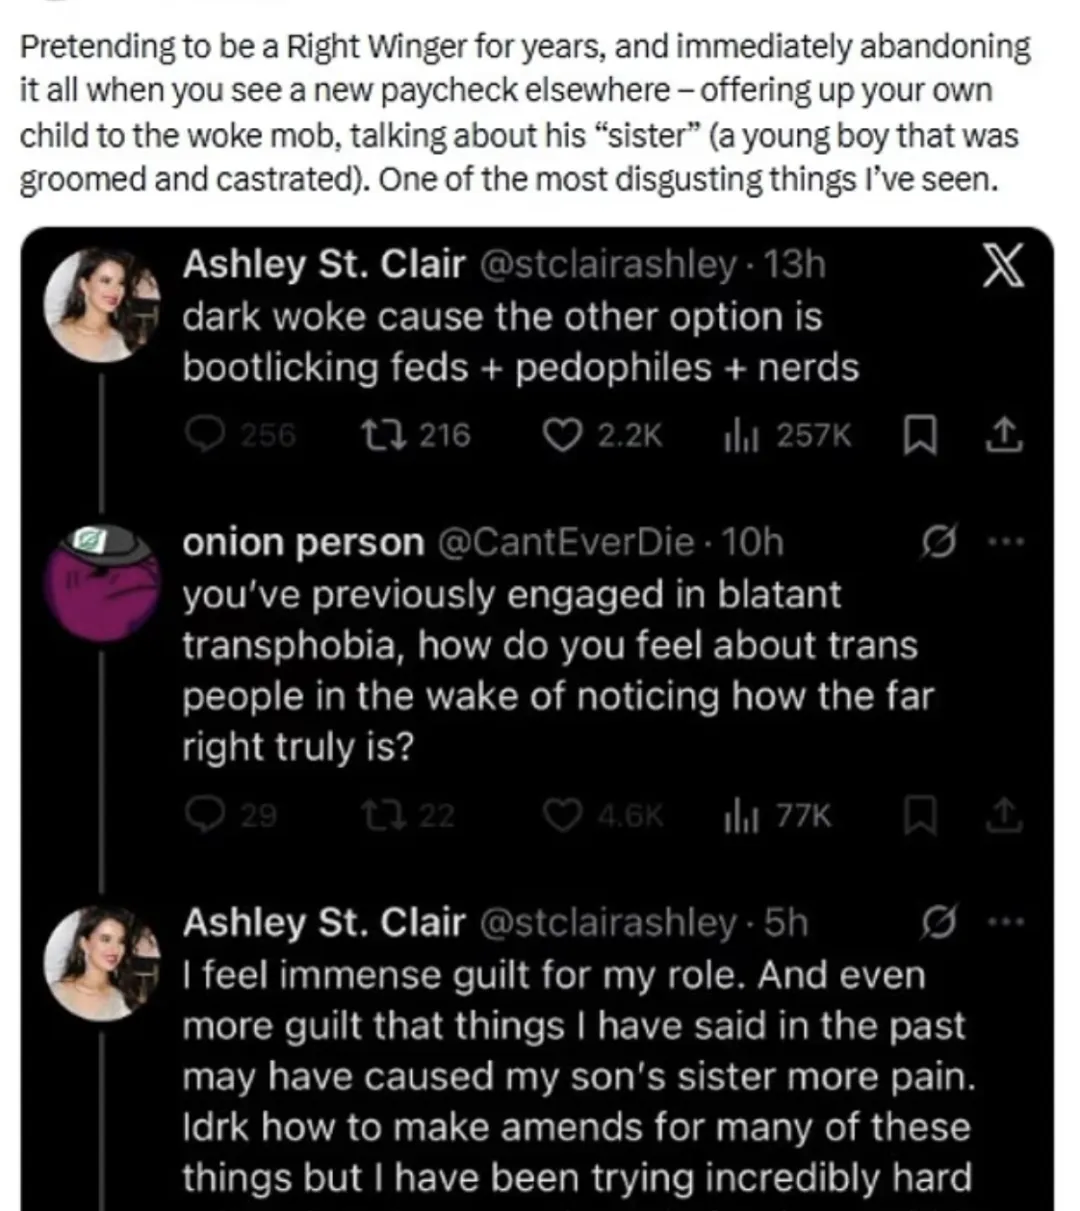Bookmark onion person's post
The width and height of the screenshot is (1080, 1211).
(920, 817)
